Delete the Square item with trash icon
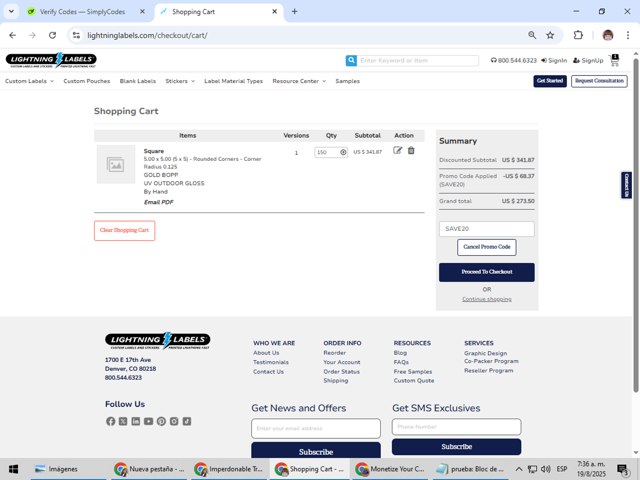This screenshot has width=640, height=480. 411,151
